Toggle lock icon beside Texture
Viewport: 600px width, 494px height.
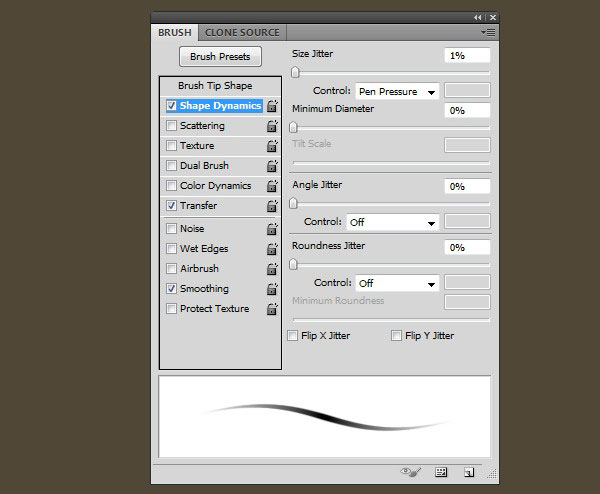(272, 146)
